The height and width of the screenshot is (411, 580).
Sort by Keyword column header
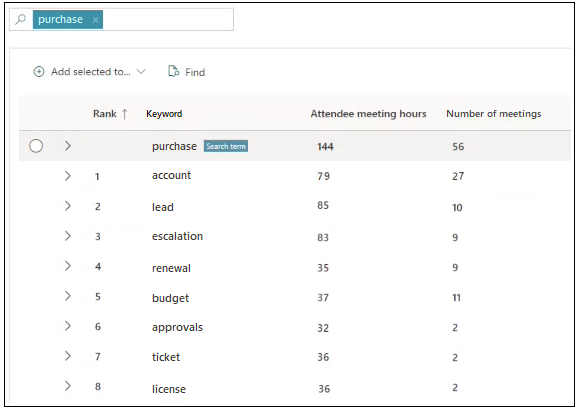pyautogui.click(x=164, y=114)
